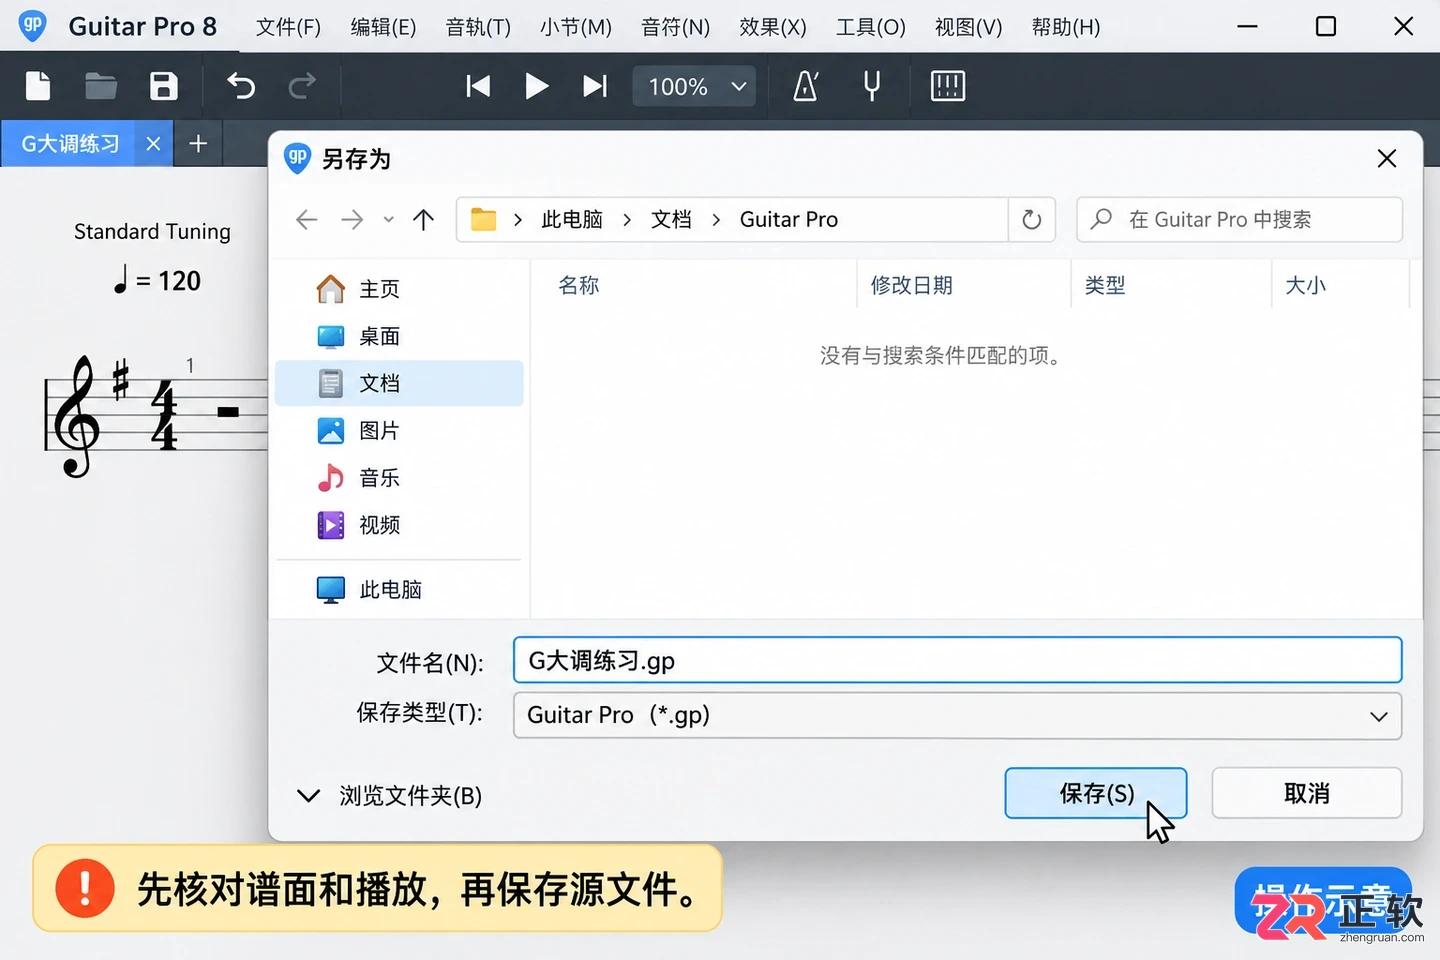Viewport: 1440px width, 960px height.
Task: Close the G大调练习 tab
Action: click(153, 144)
